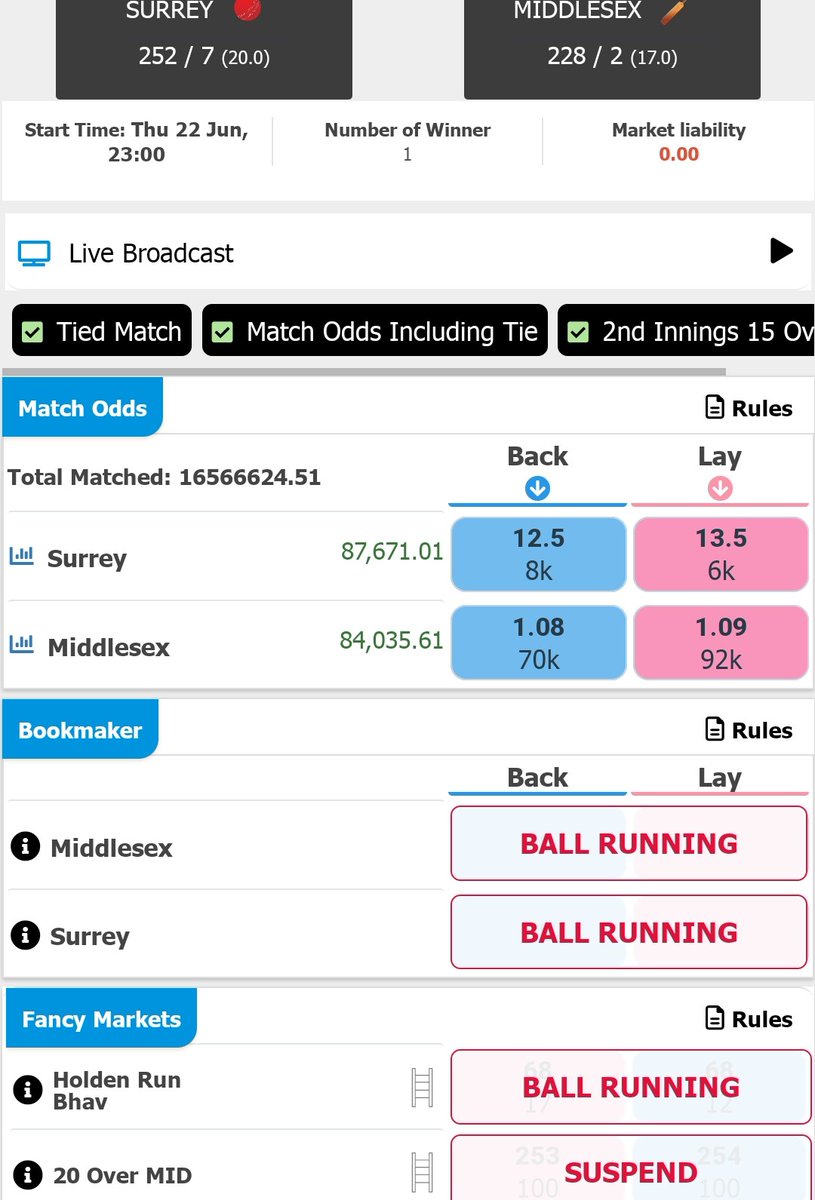Click SUSPEND box for 20 Over MID

[631, 1168]
